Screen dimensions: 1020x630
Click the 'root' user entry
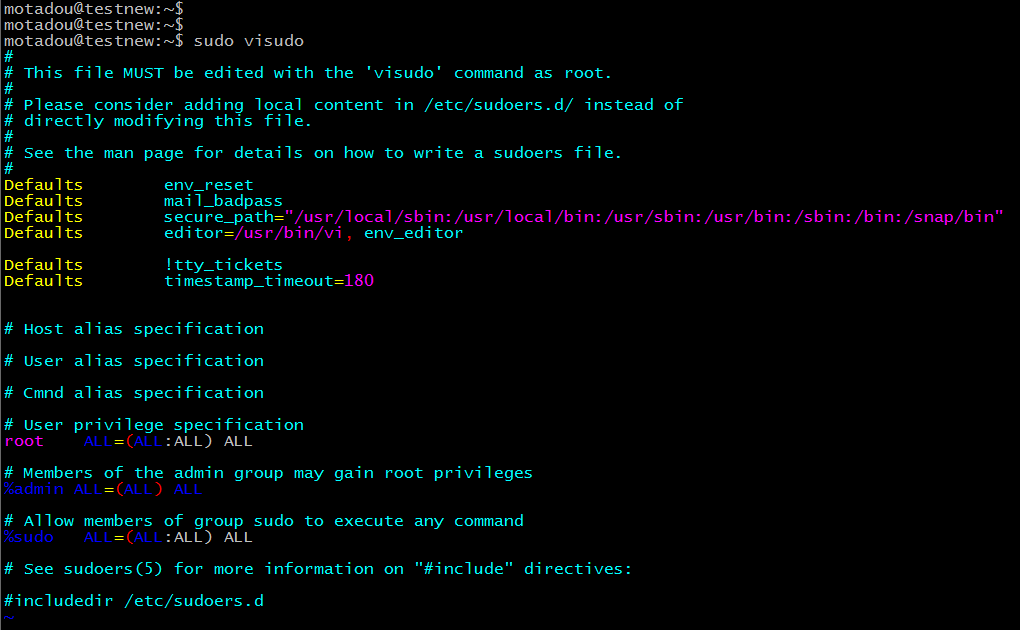pyautogui.click(x=24, y=441)
